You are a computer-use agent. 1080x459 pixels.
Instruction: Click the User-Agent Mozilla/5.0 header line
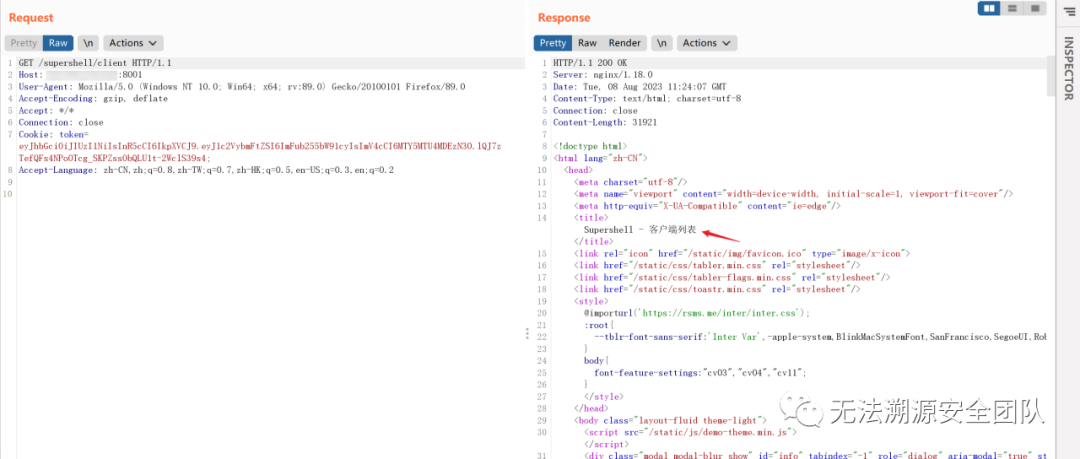pyautogui.click(x=242, y=87)
